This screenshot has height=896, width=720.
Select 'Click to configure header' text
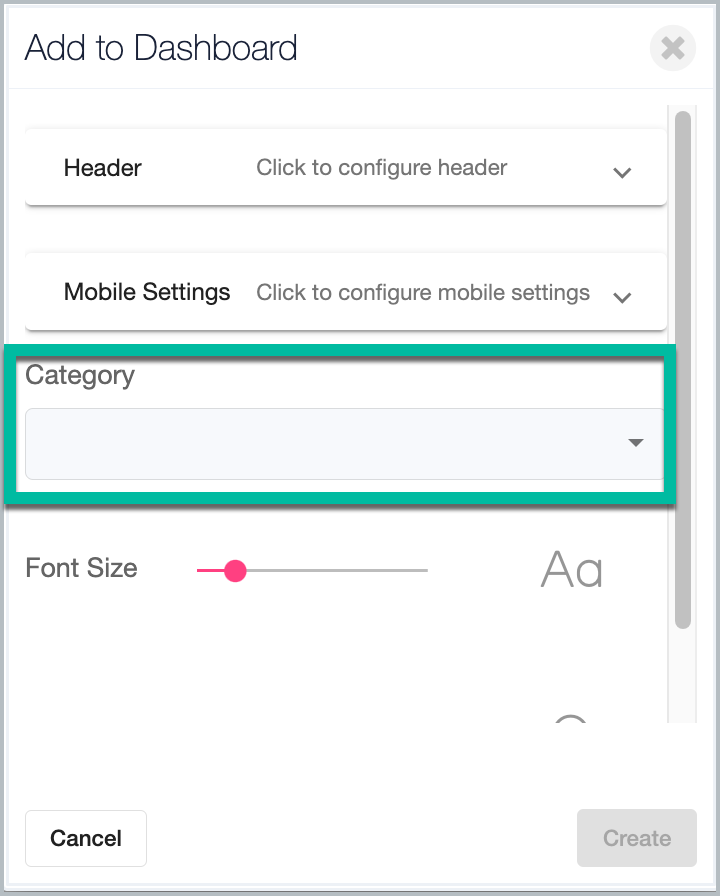point(381,168)
